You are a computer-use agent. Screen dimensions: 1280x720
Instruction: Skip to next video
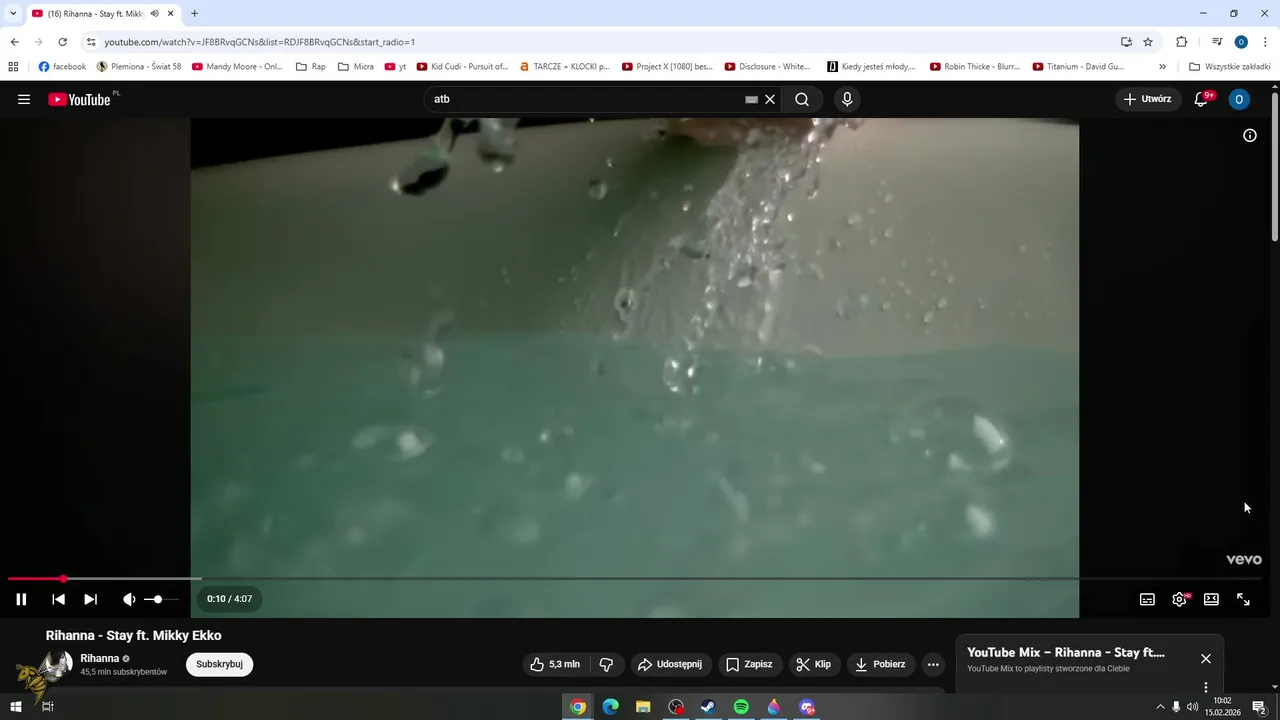tap(91, 599)
